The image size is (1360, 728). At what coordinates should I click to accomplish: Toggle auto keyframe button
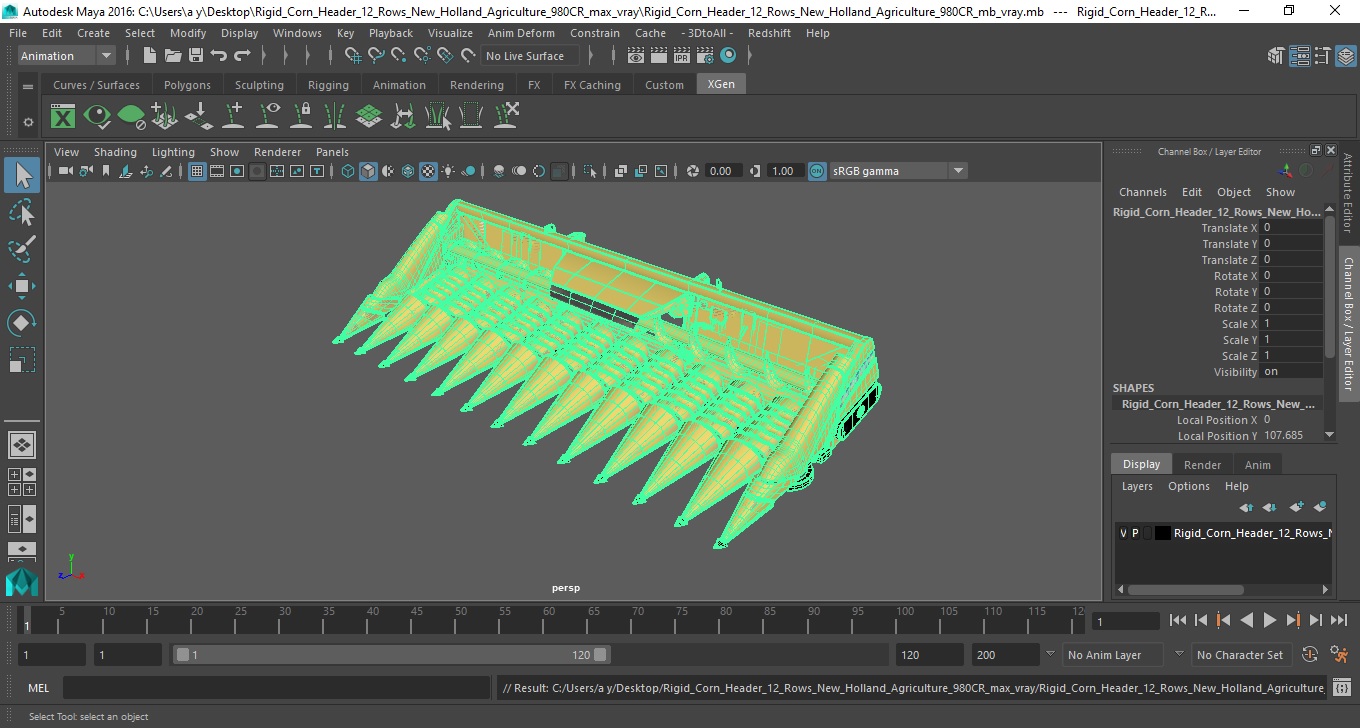[1311, 655]
